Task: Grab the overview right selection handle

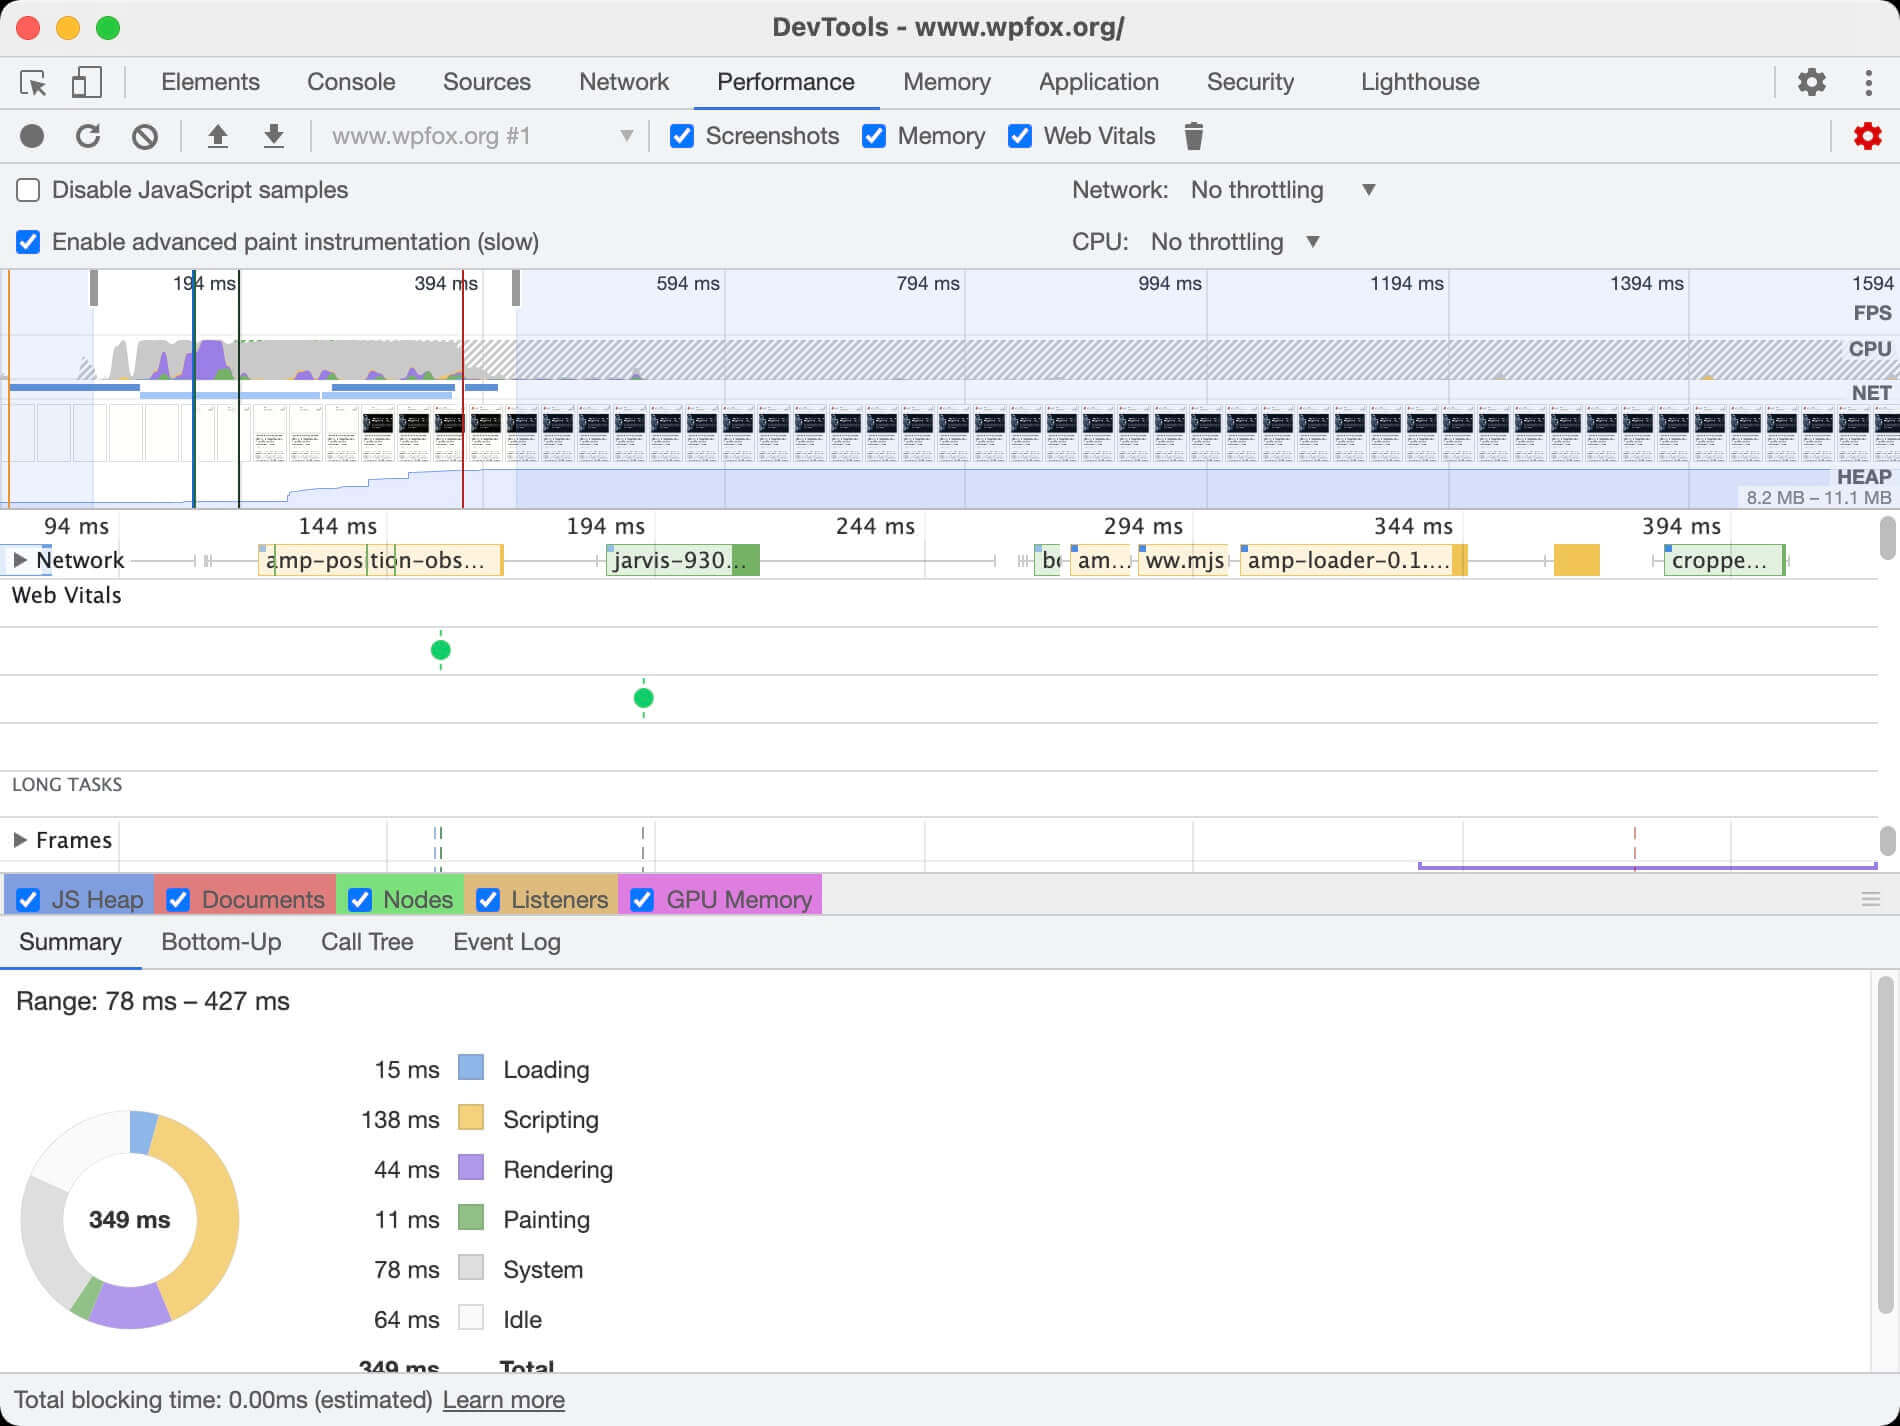Action: click(516, 288)
